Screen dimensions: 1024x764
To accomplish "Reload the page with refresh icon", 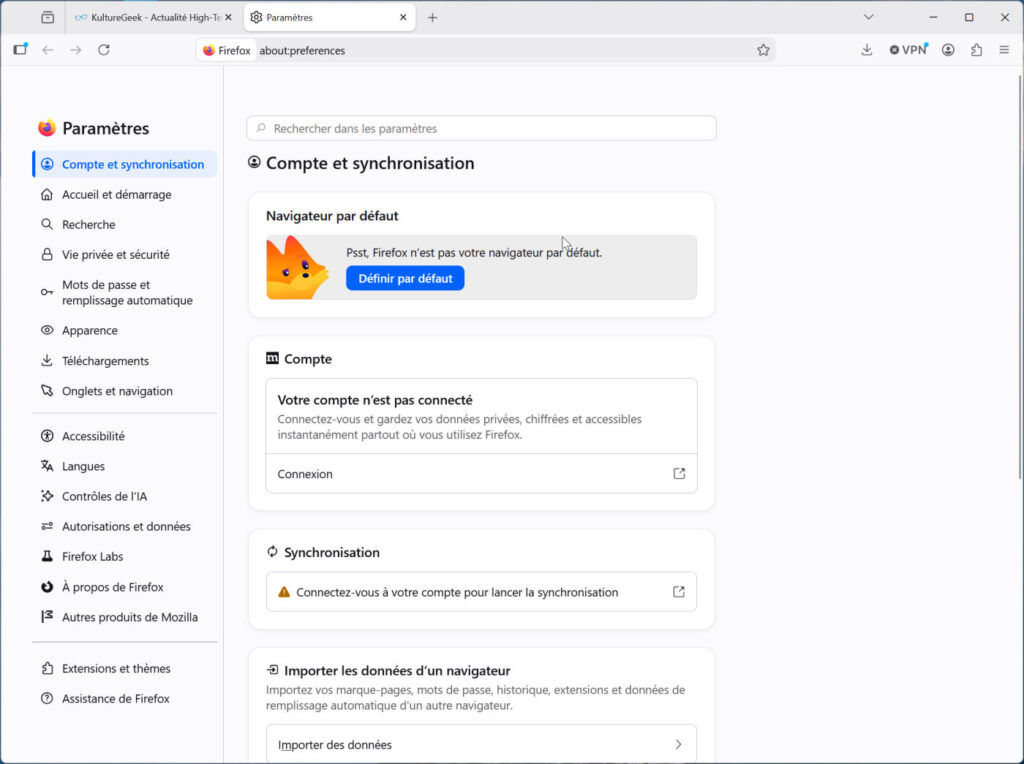I will pyautogui.click(x=104, y=50).
